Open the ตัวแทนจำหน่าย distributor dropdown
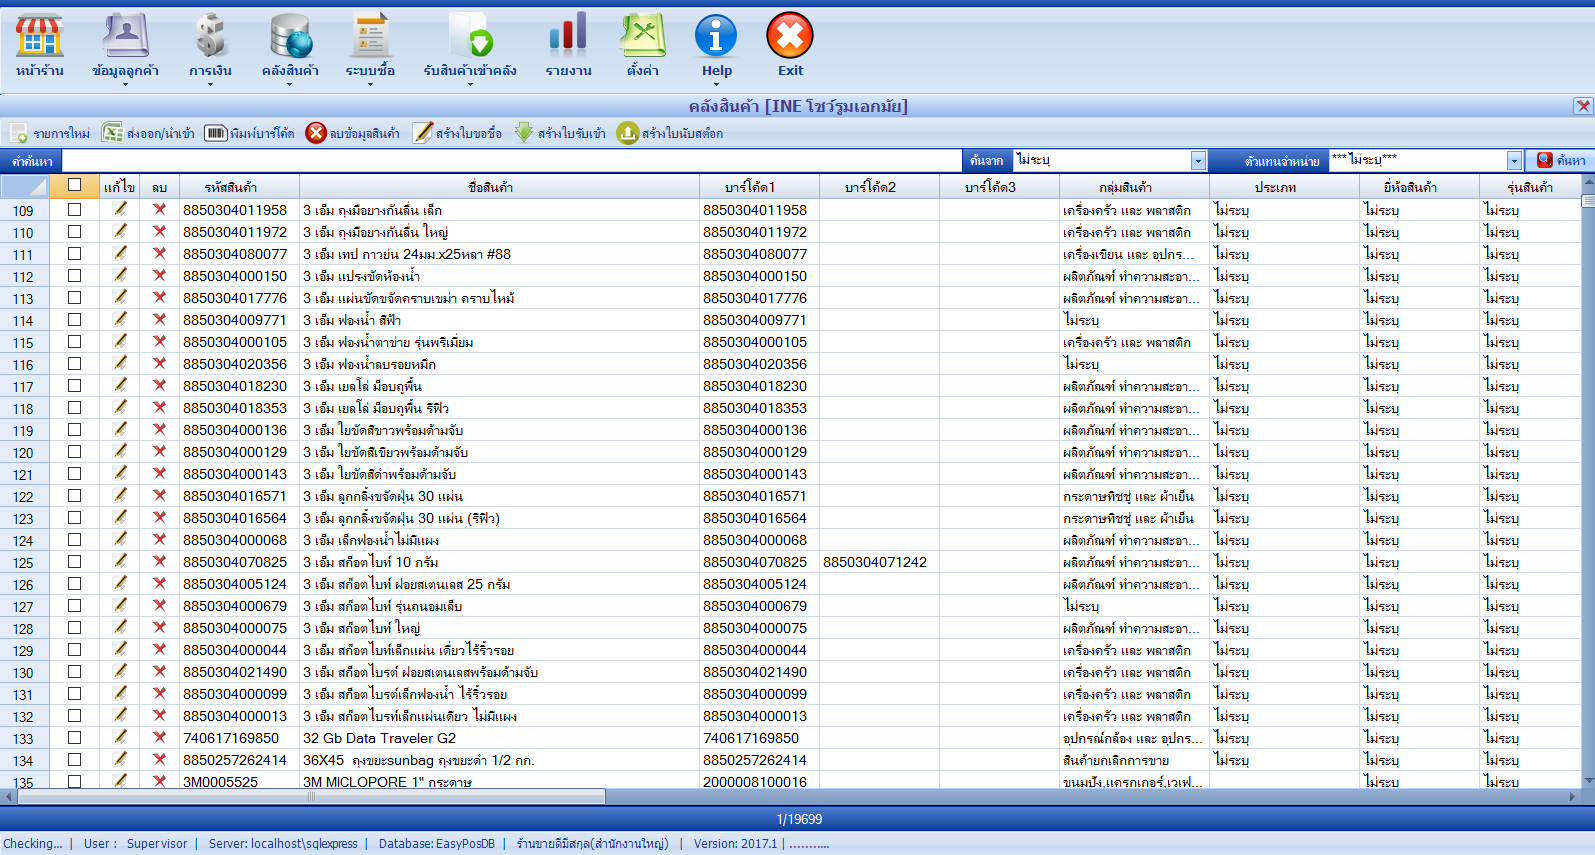This screenshot has height=855, width=1595. coord(1514,161)
